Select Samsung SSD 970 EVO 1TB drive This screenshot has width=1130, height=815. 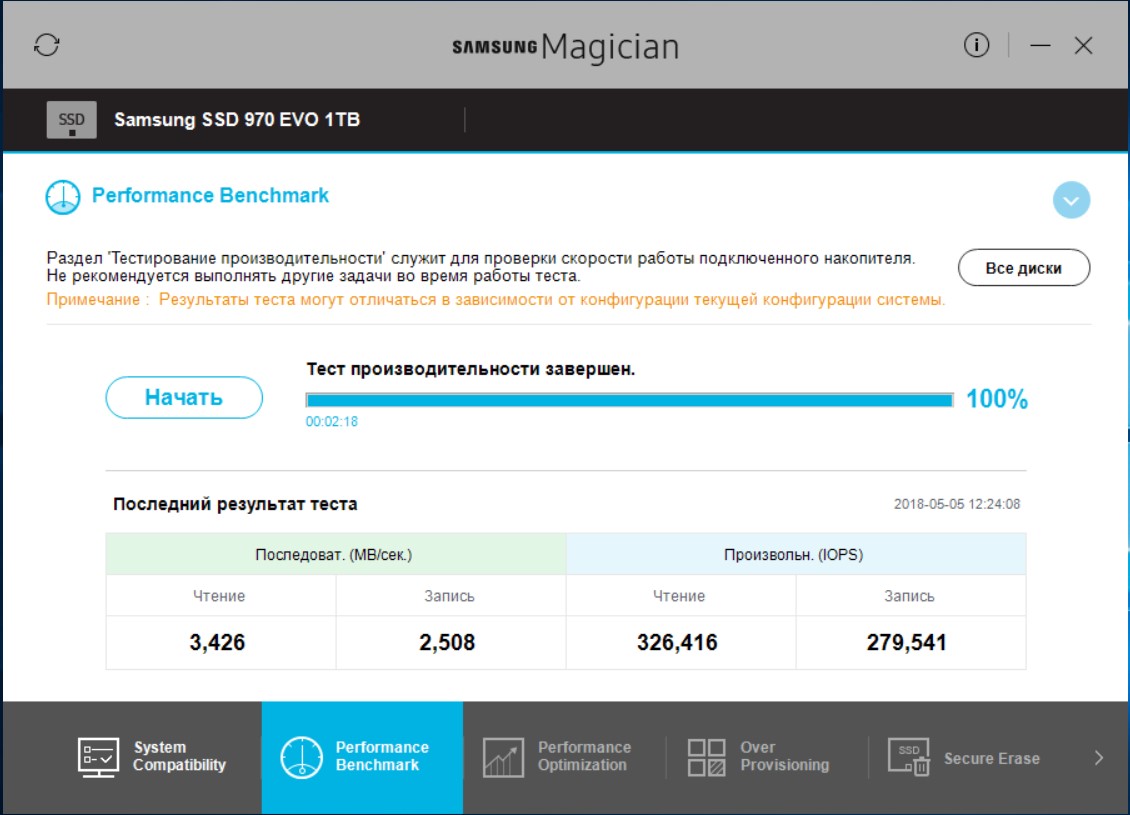click(x=236, y=120)
